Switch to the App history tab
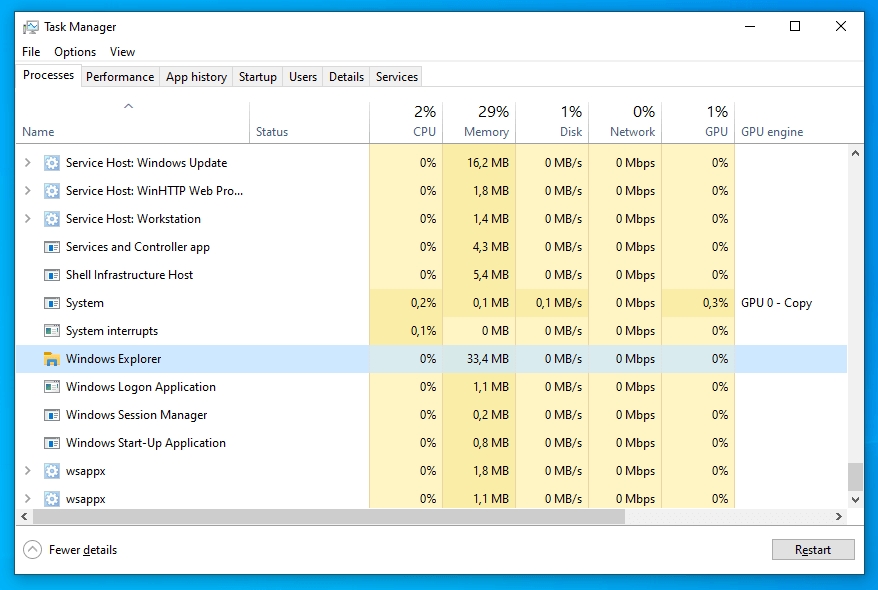Viewport: 878px width, 590px height. 197,77
